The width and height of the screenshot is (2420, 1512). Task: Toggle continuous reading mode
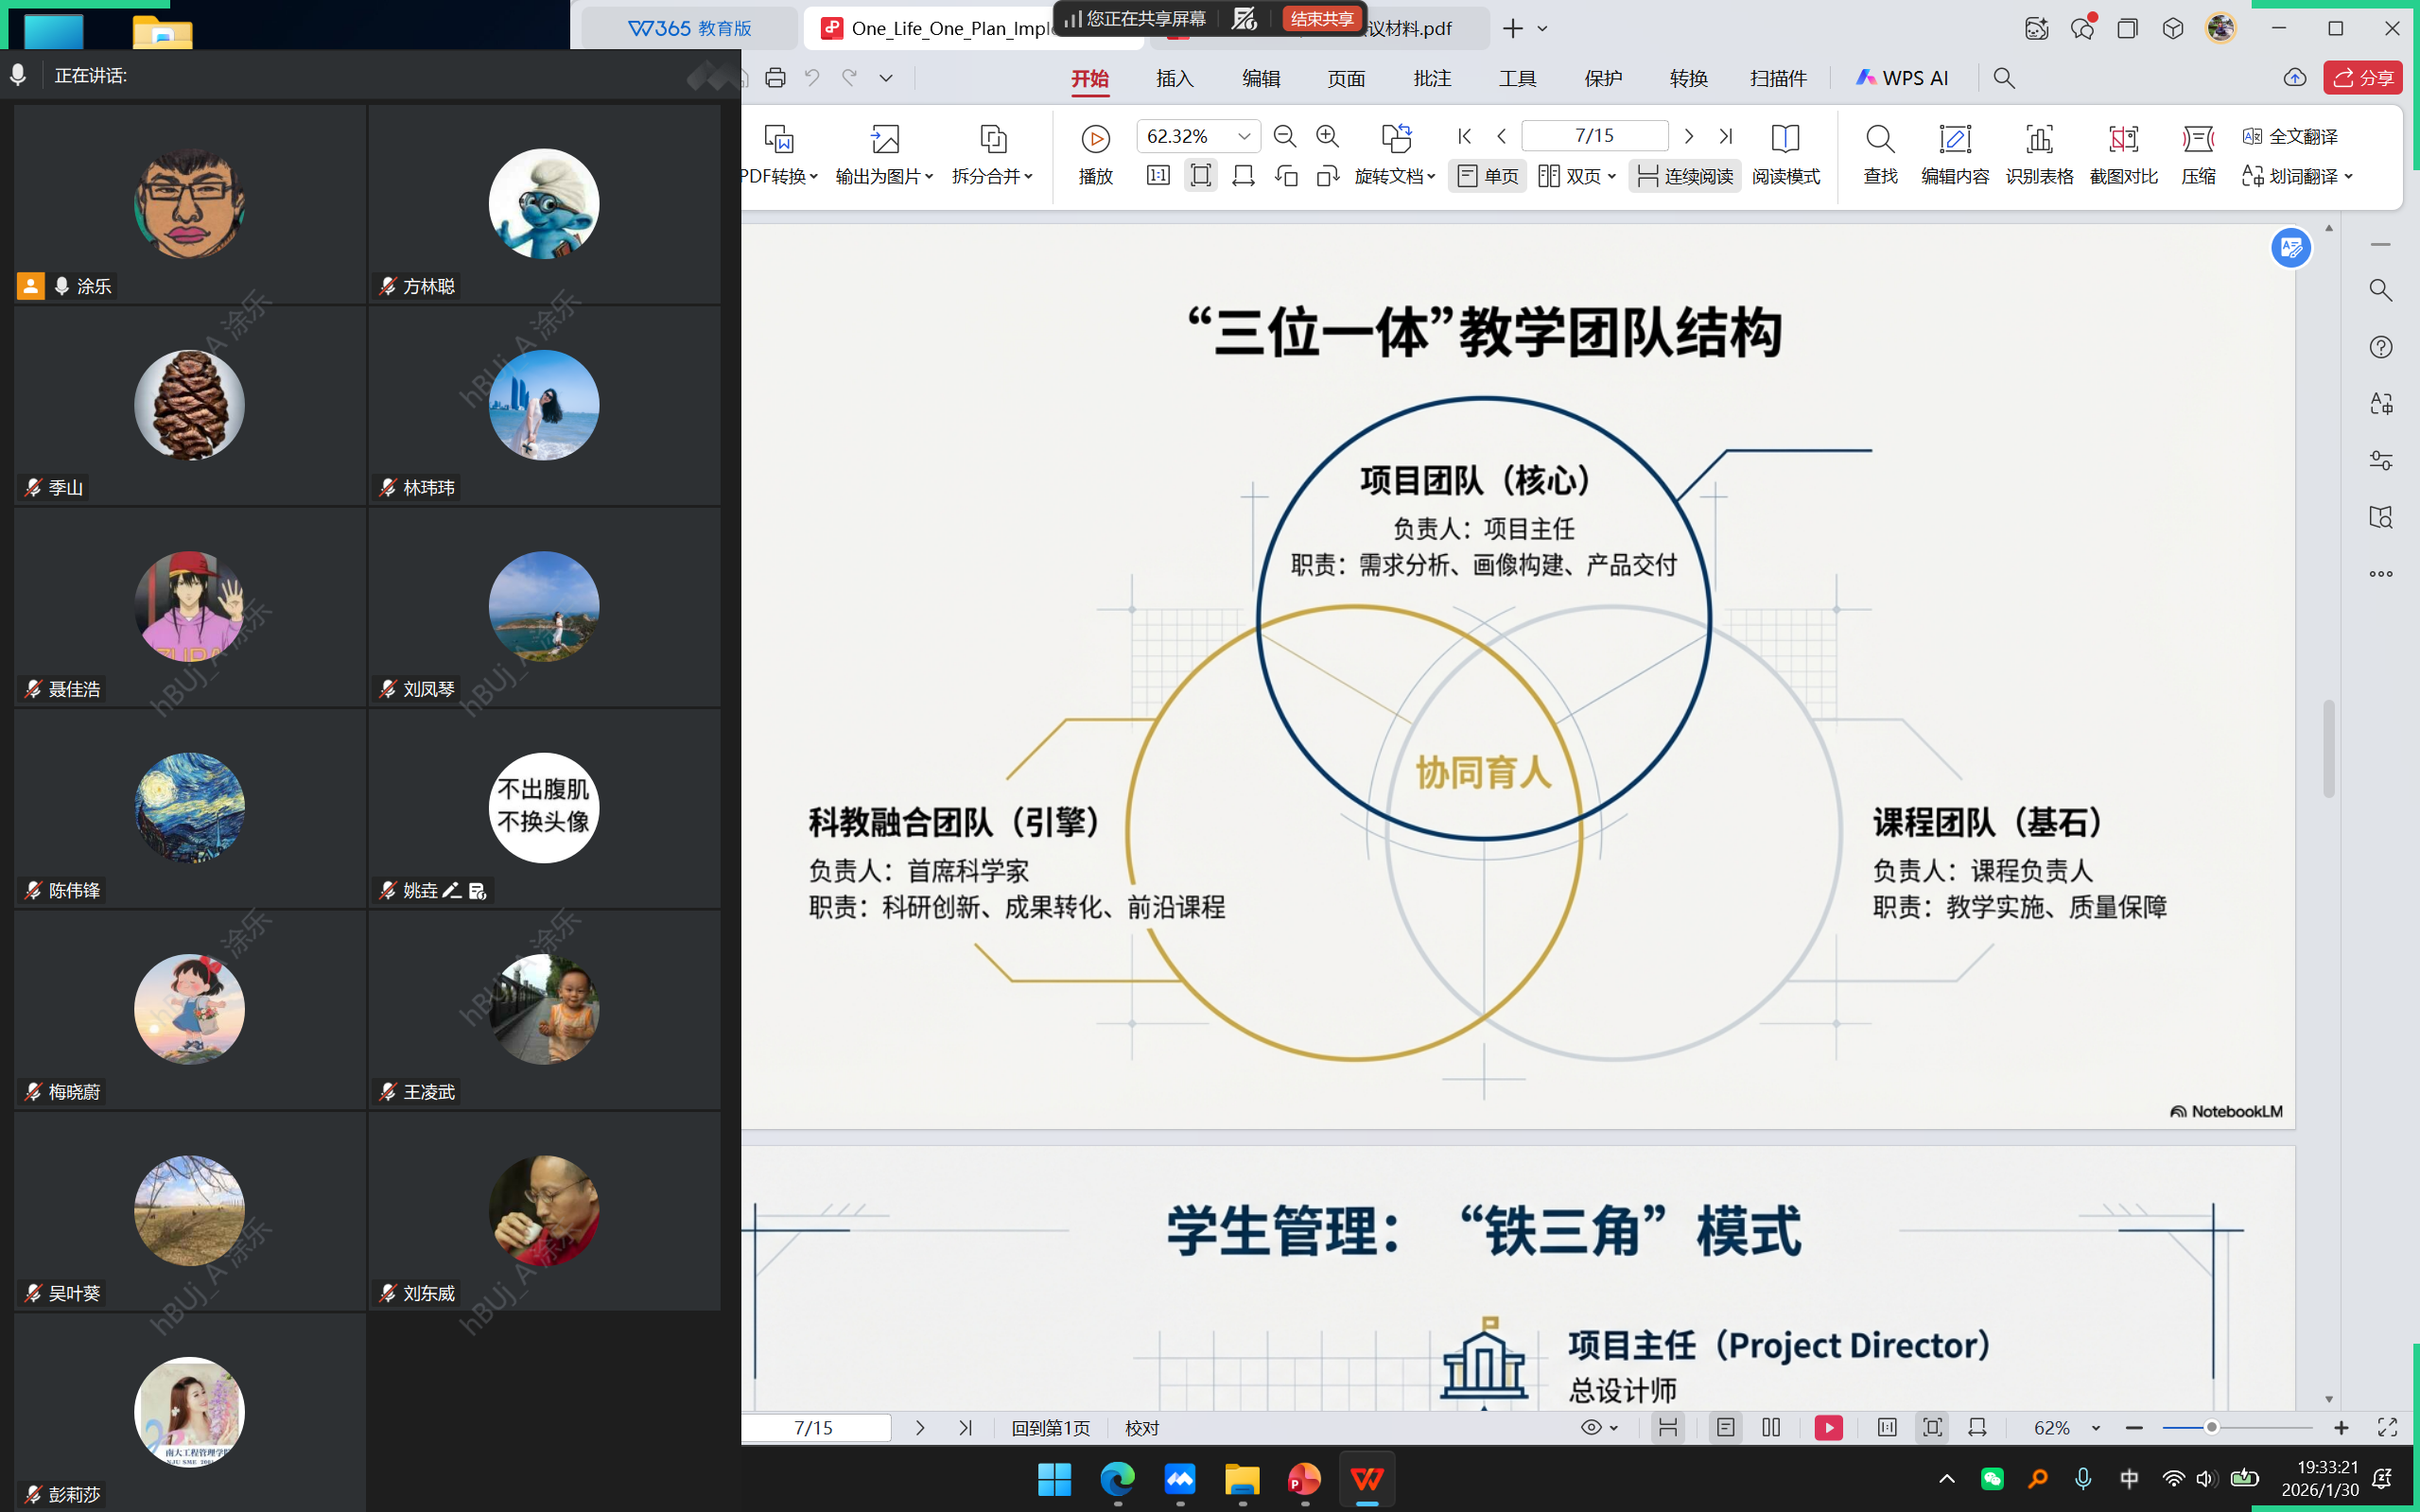coord(1686,176)
